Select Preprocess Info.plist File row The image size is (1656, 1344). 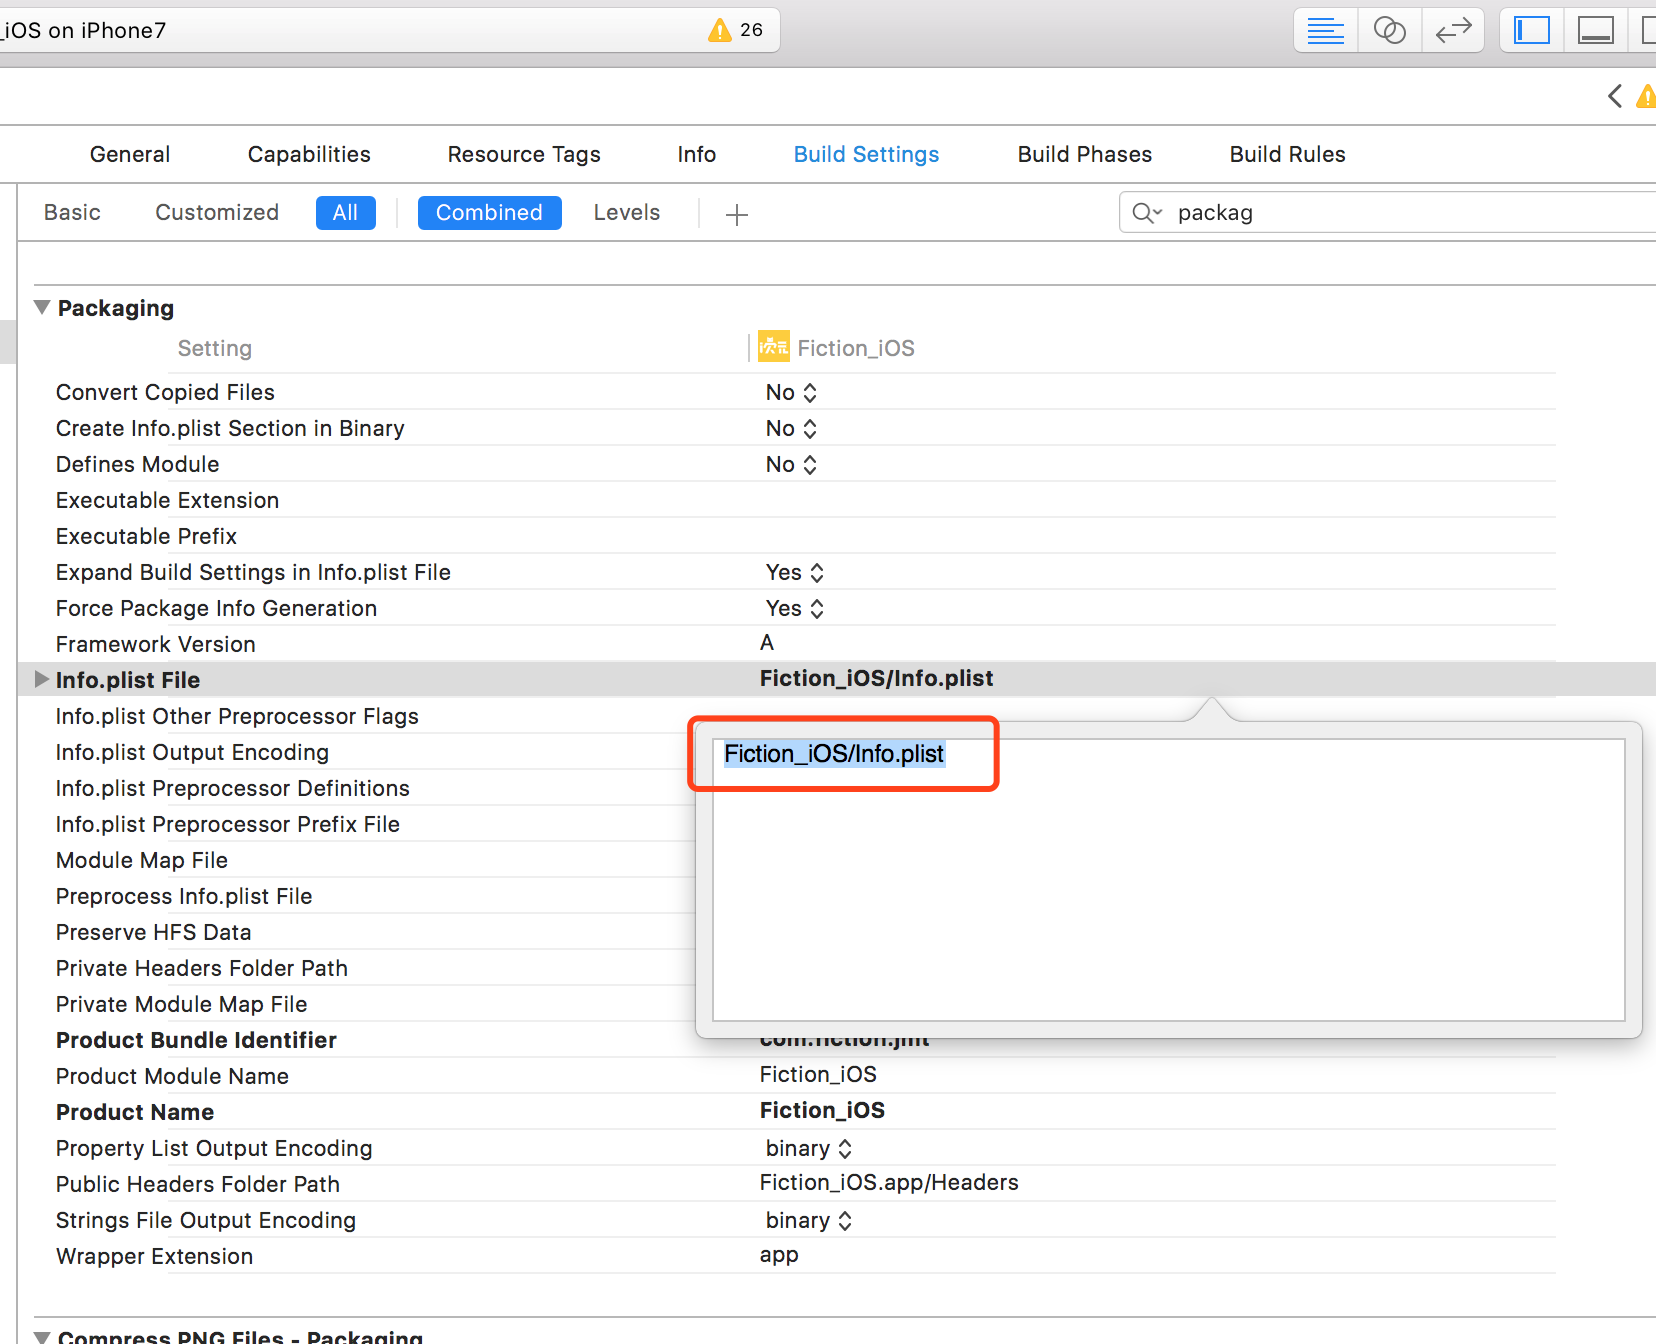[x=184, y=896]
